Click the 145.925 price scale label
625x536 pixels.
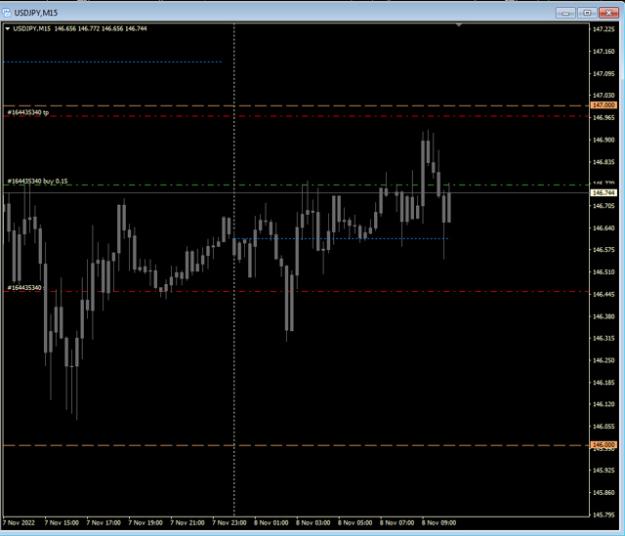pos(603,470)
